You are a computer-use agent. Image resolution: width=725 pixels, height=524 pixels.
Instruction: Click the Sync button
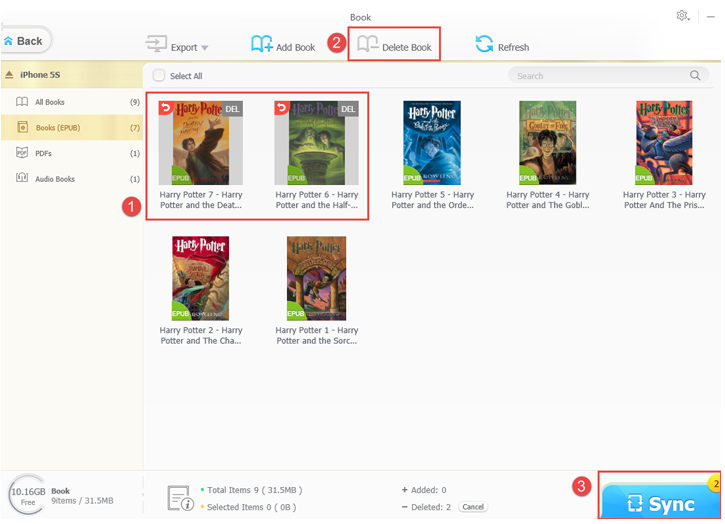[x=659, y=500]
